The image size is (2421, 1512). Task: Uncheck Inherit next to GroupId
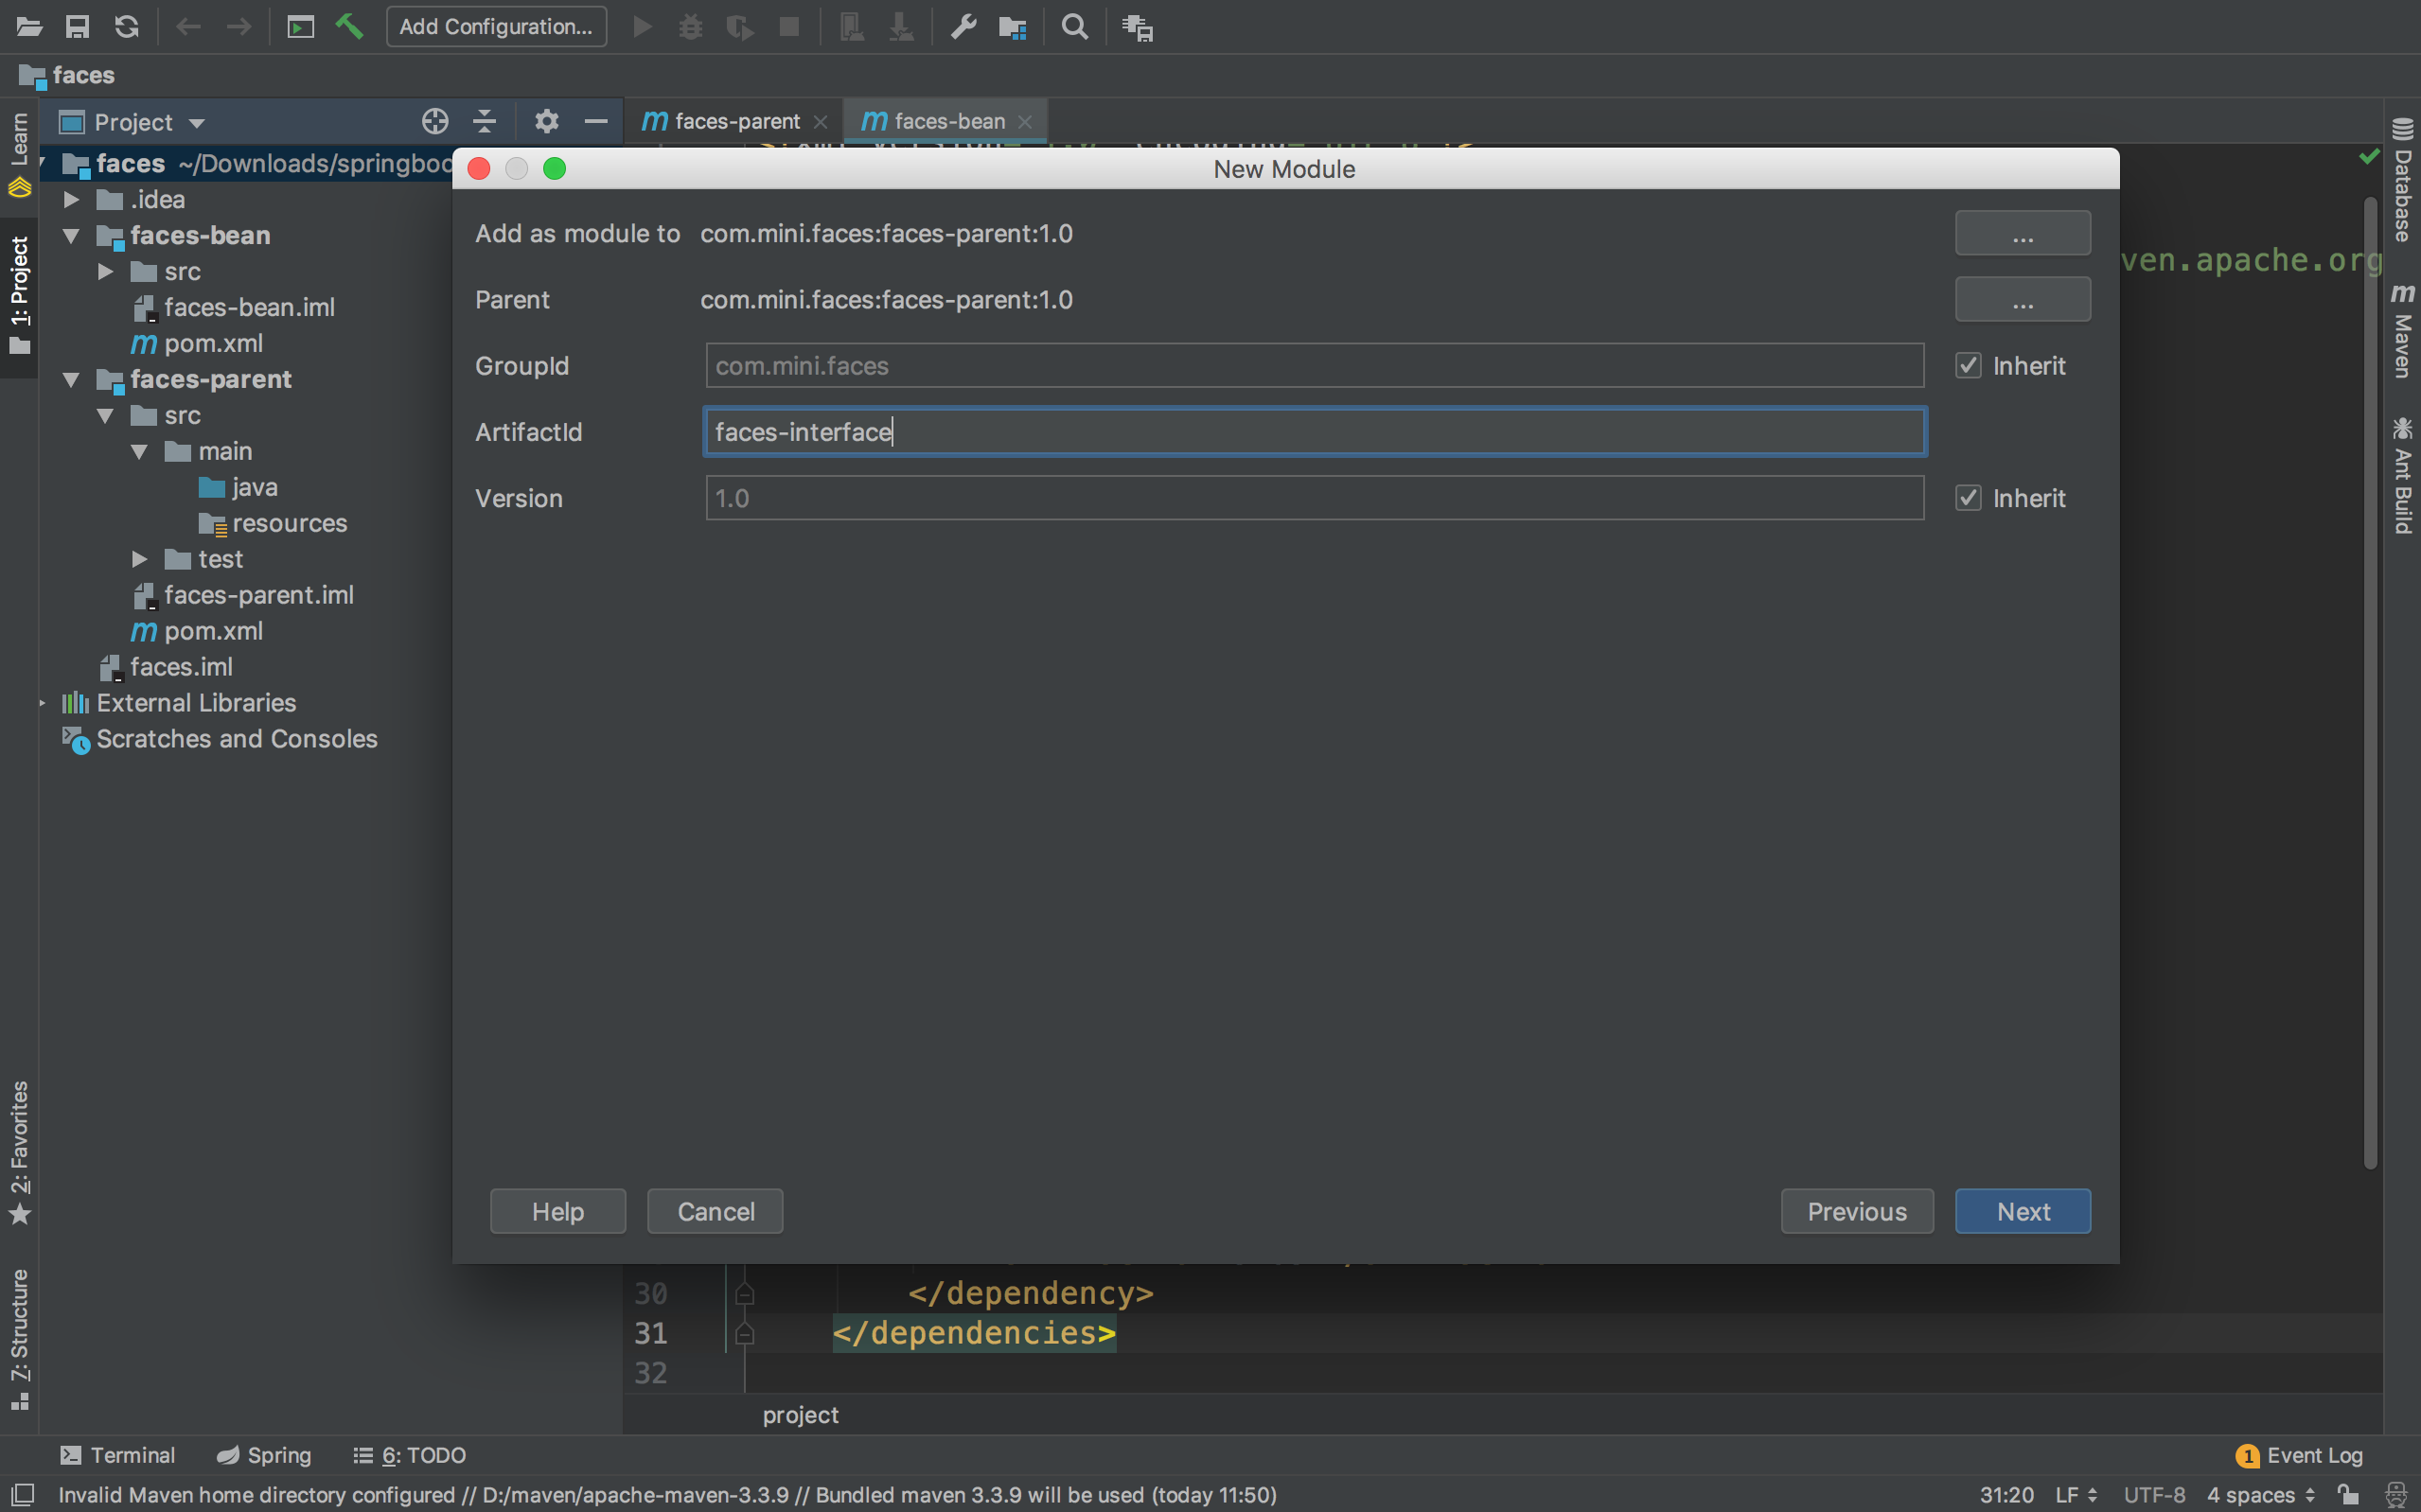[1968, 365]
